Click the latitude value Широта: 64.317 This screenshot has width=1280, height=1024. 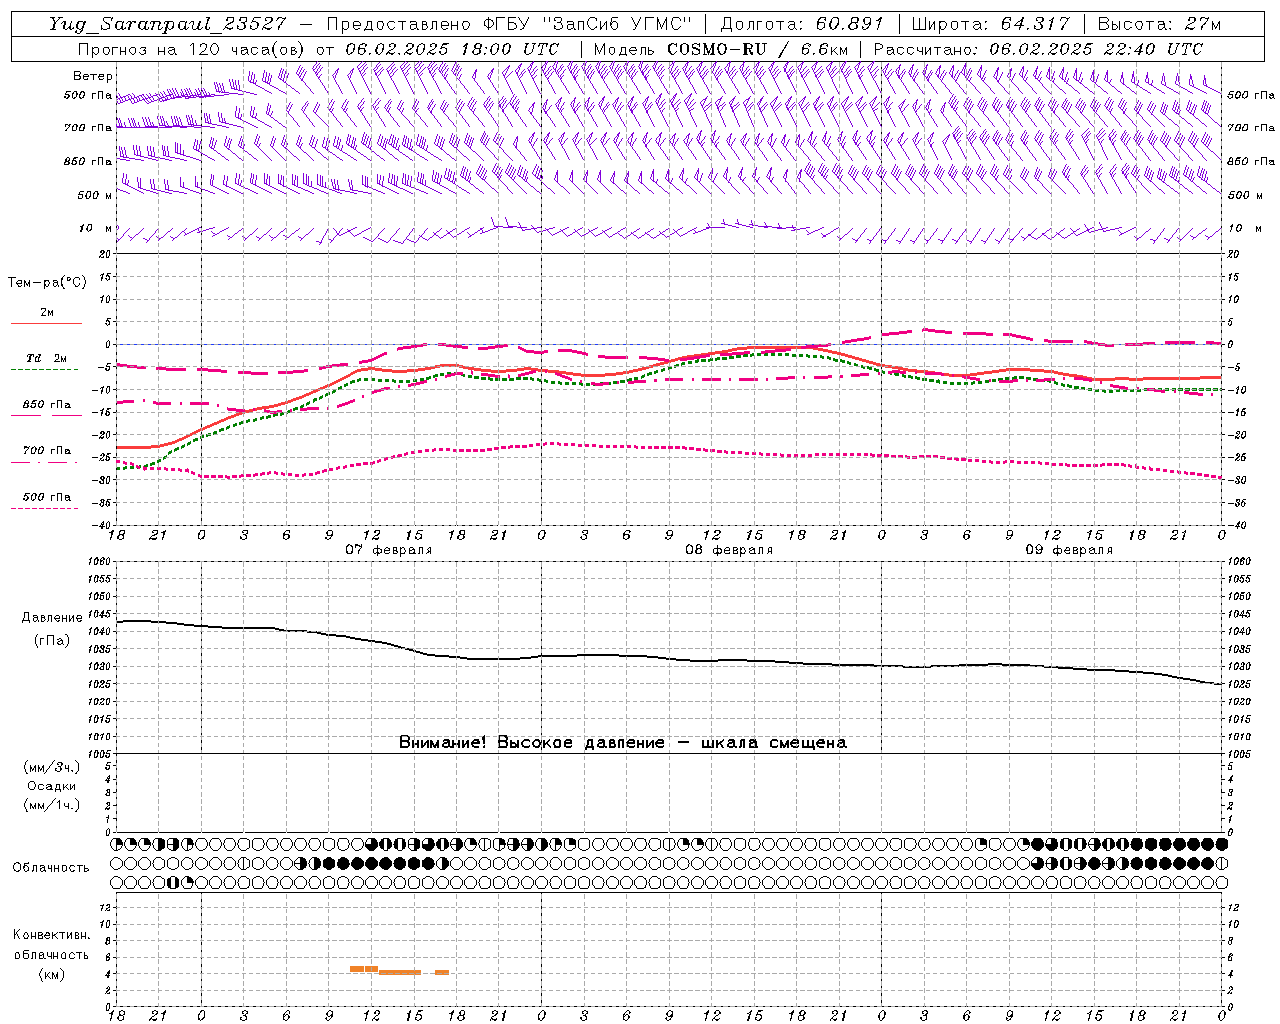[990, 24]
